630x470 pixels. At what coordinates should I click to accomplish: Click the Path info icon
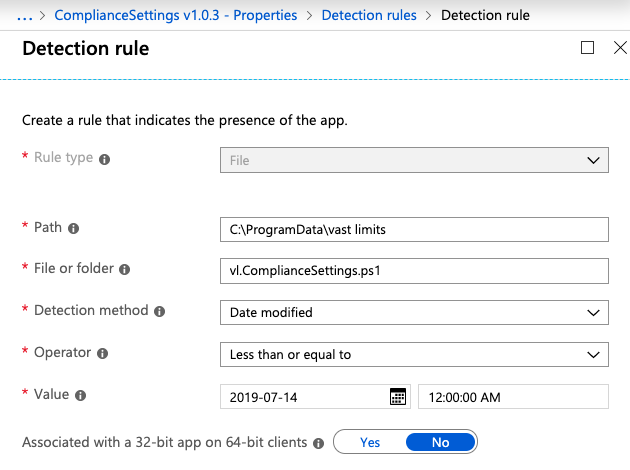click(x=74, y=229)
